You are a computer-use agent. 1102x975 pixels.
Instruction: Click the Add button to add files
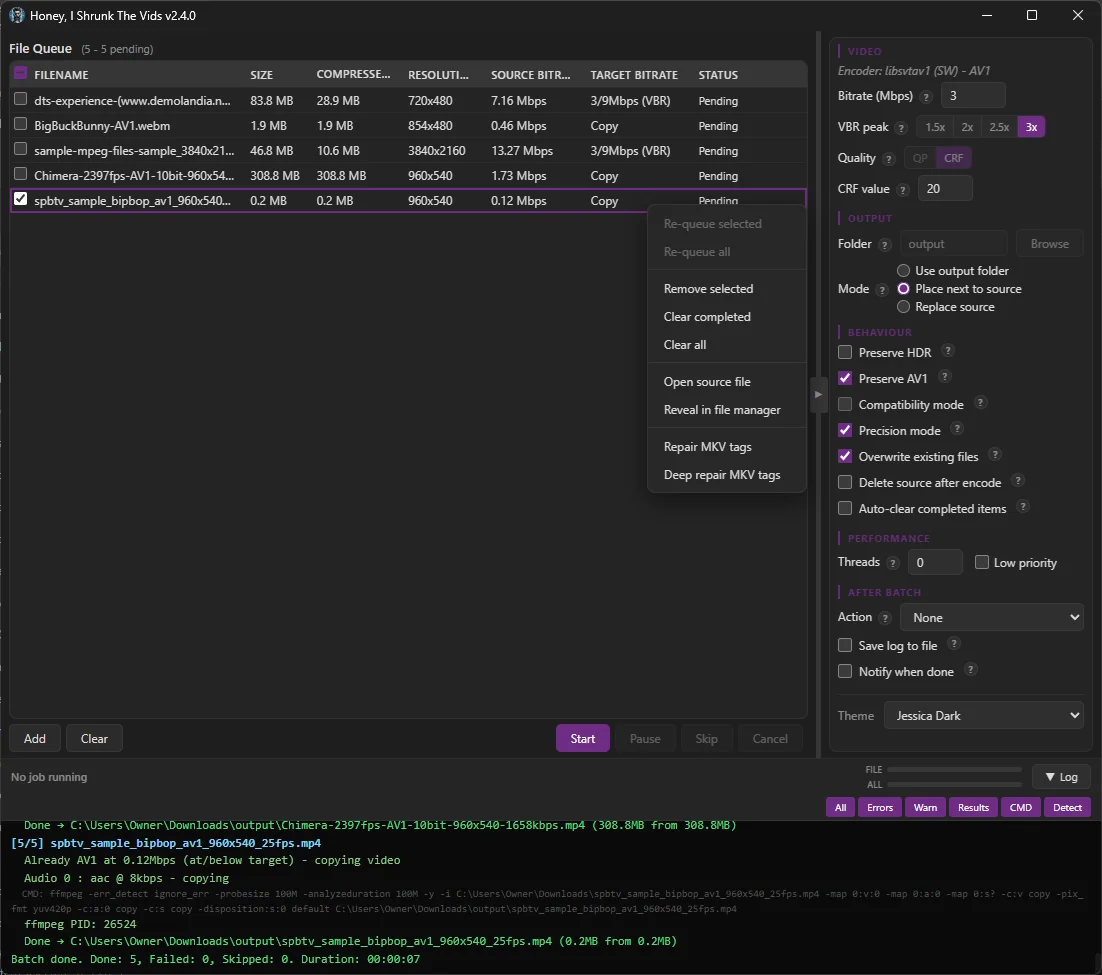pos(34,739)
